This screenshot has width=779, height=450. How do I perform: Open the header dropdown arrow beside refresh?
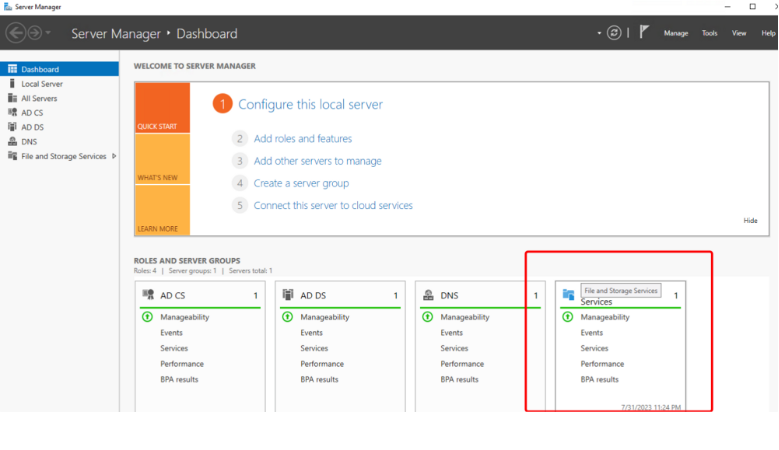(599, 33)
